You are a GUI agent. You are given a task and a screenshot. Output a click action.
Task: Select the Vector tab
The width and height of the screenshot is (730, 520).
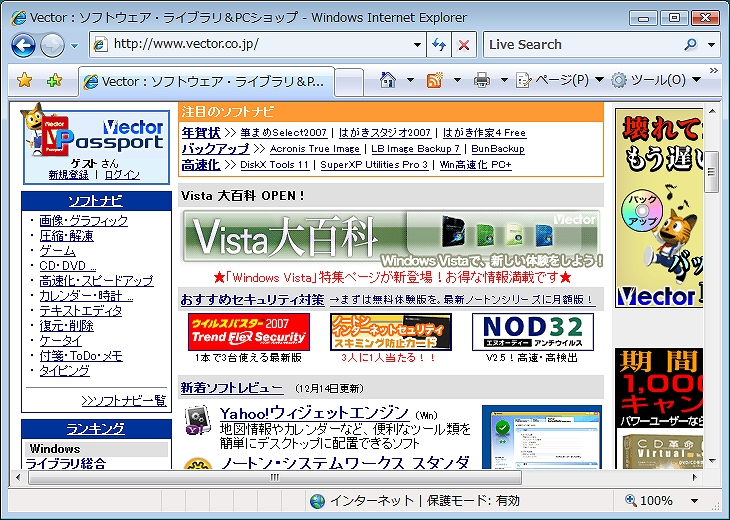(206, 82)
